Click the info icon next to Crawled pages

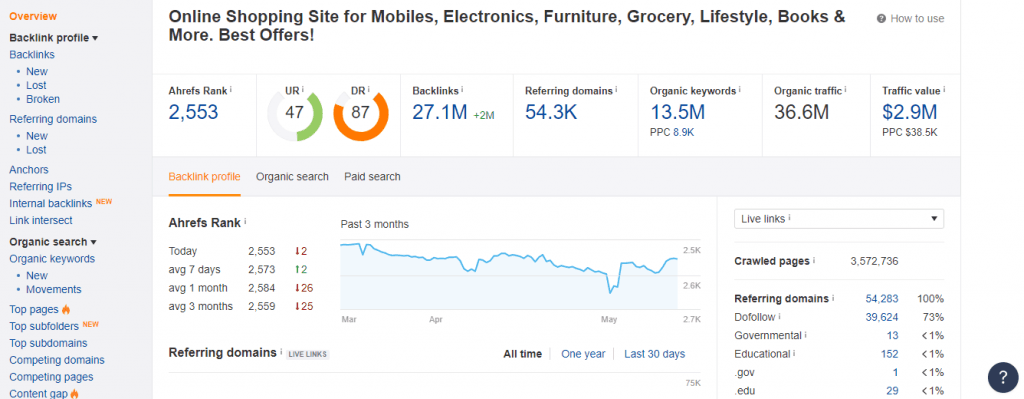(814, 261)
